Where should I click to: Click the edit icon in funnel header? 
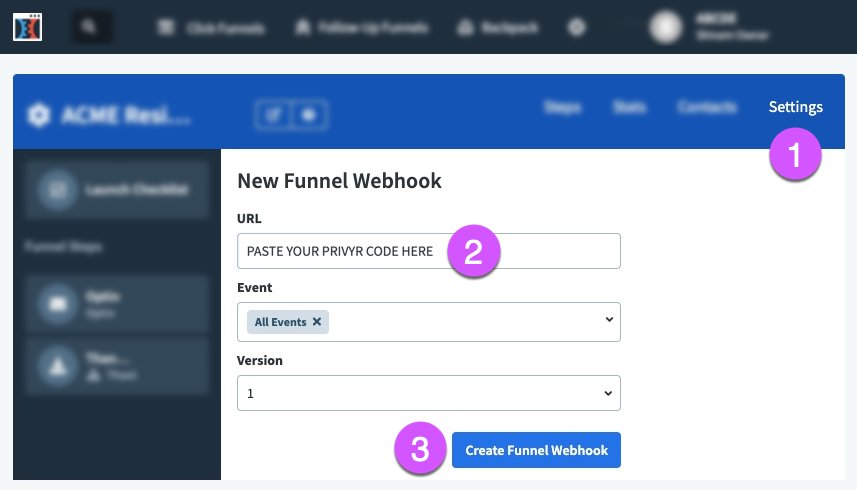272,115
